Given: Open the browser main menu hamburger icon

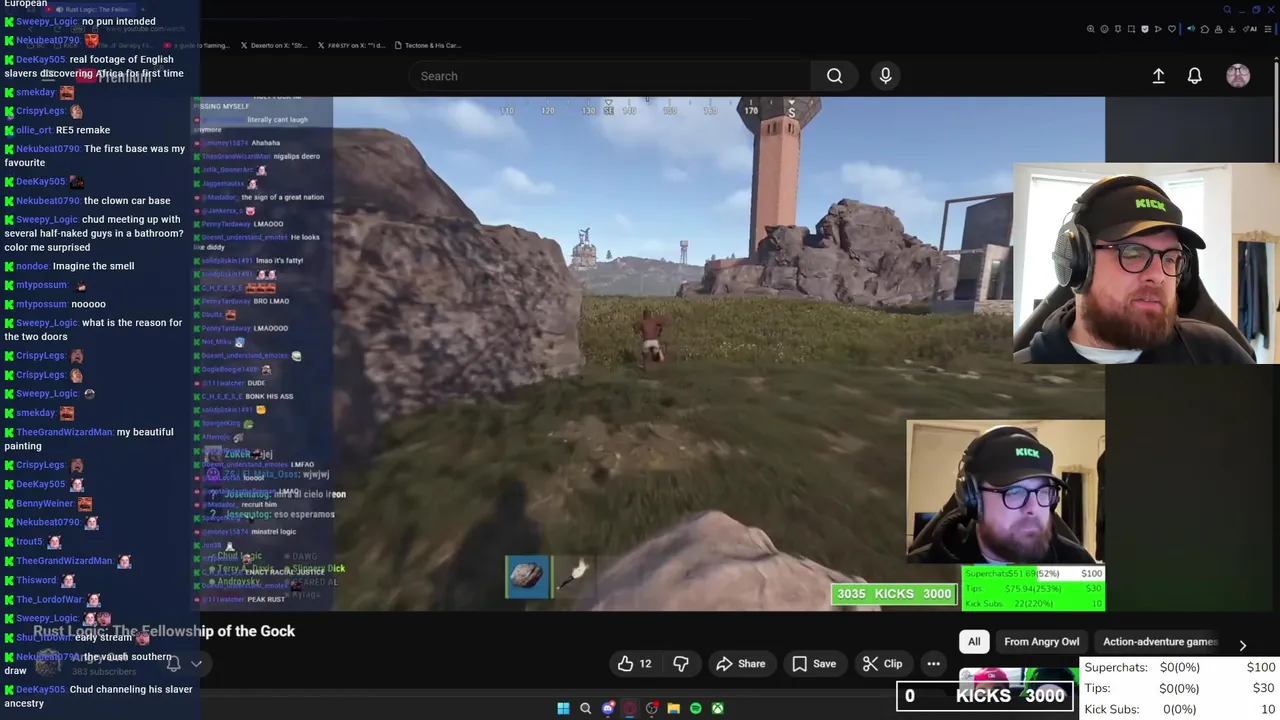Looking at the screenshot, I should point(1268,29).
